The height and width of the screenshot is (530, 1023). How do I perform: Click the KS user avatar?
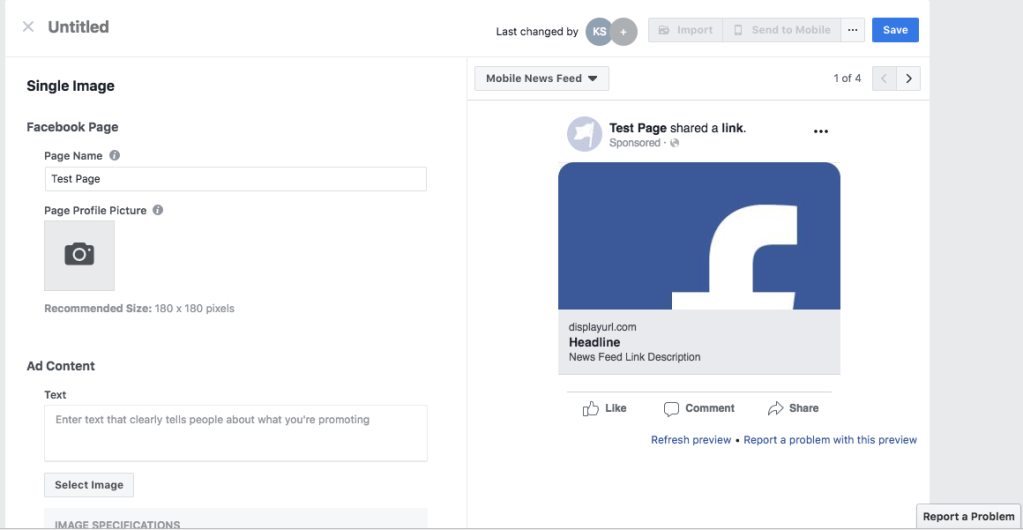[599, 31]
